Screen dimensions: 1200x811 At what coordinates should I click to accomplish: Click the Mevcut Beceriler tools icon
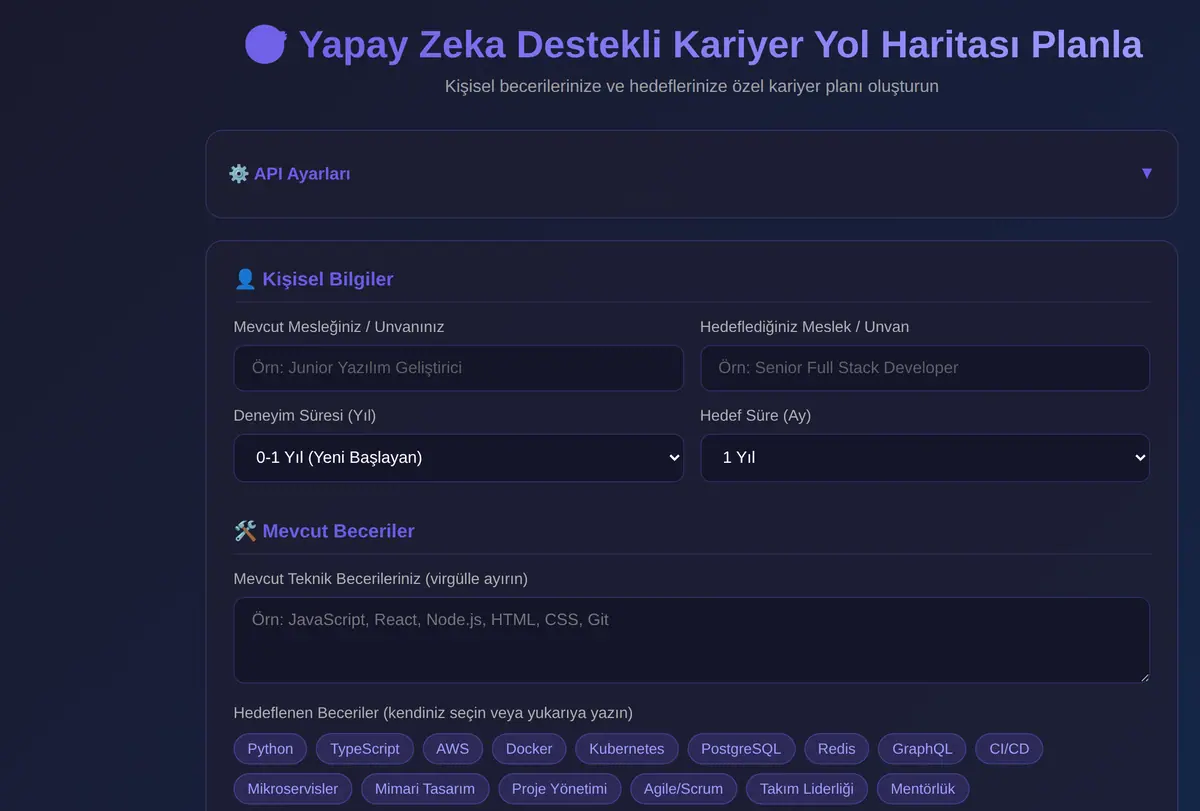pyautogui.click(x=245, y=531)
